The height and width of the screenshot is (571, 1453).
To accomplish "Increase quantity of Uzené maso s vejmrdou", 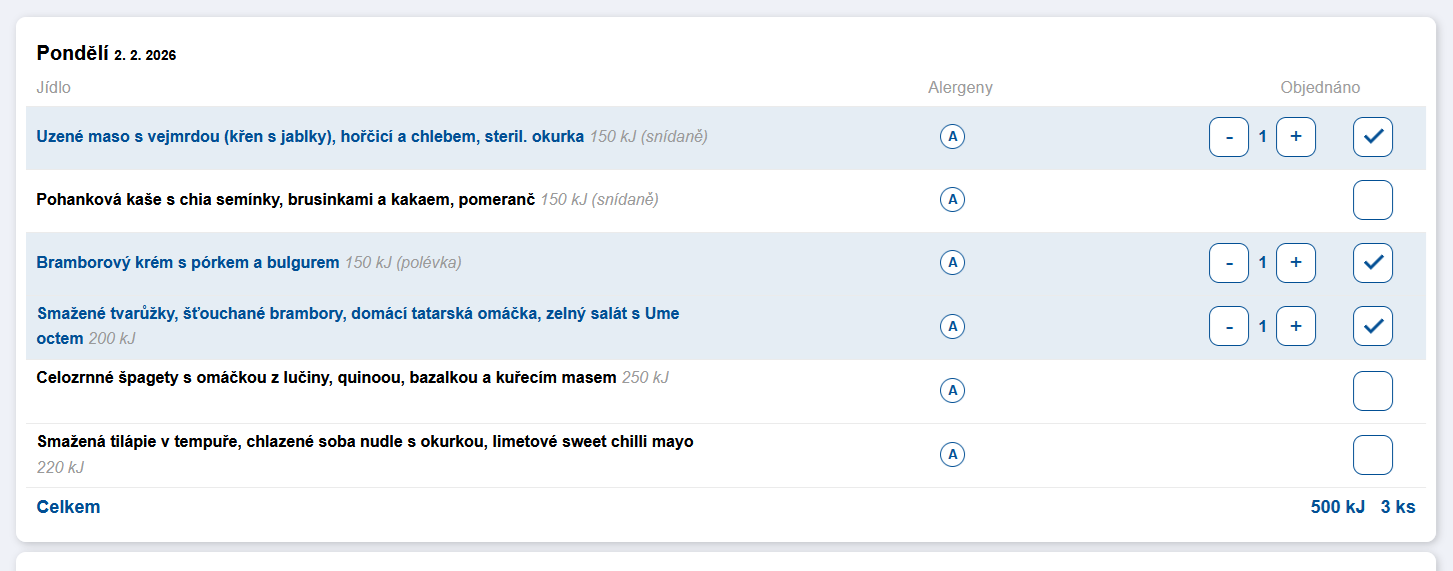I will [x=1295, y=137].
